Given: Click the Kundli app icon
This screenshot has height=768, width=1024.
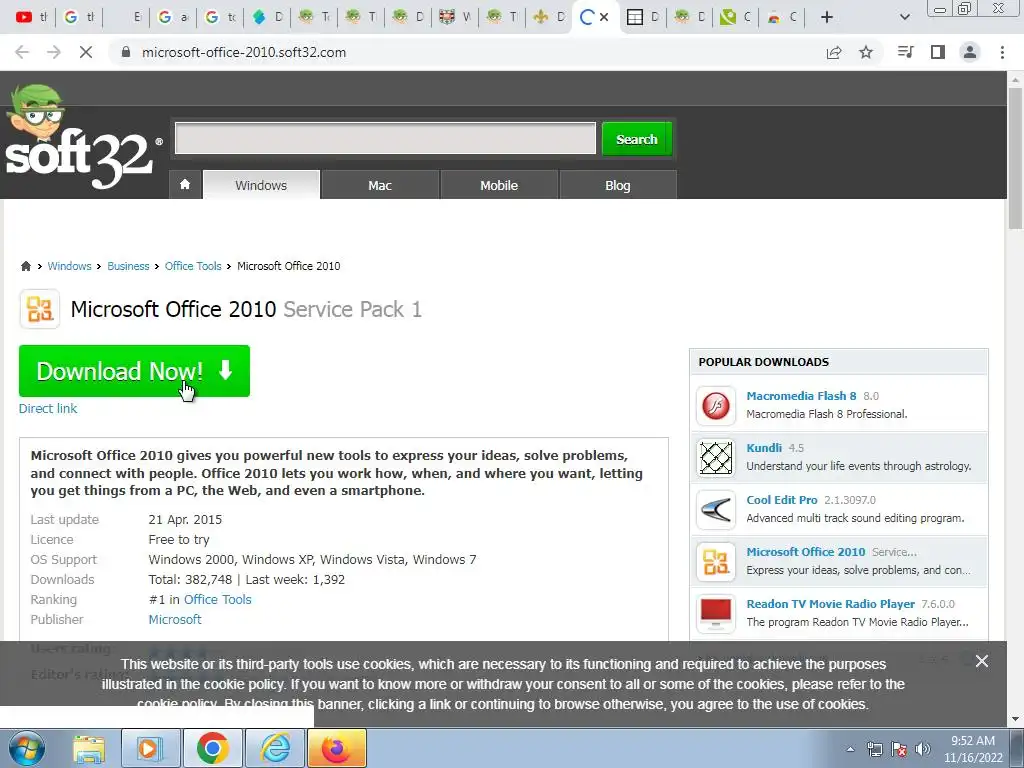Looking at the screenshot, I should [x=716, y=458].
